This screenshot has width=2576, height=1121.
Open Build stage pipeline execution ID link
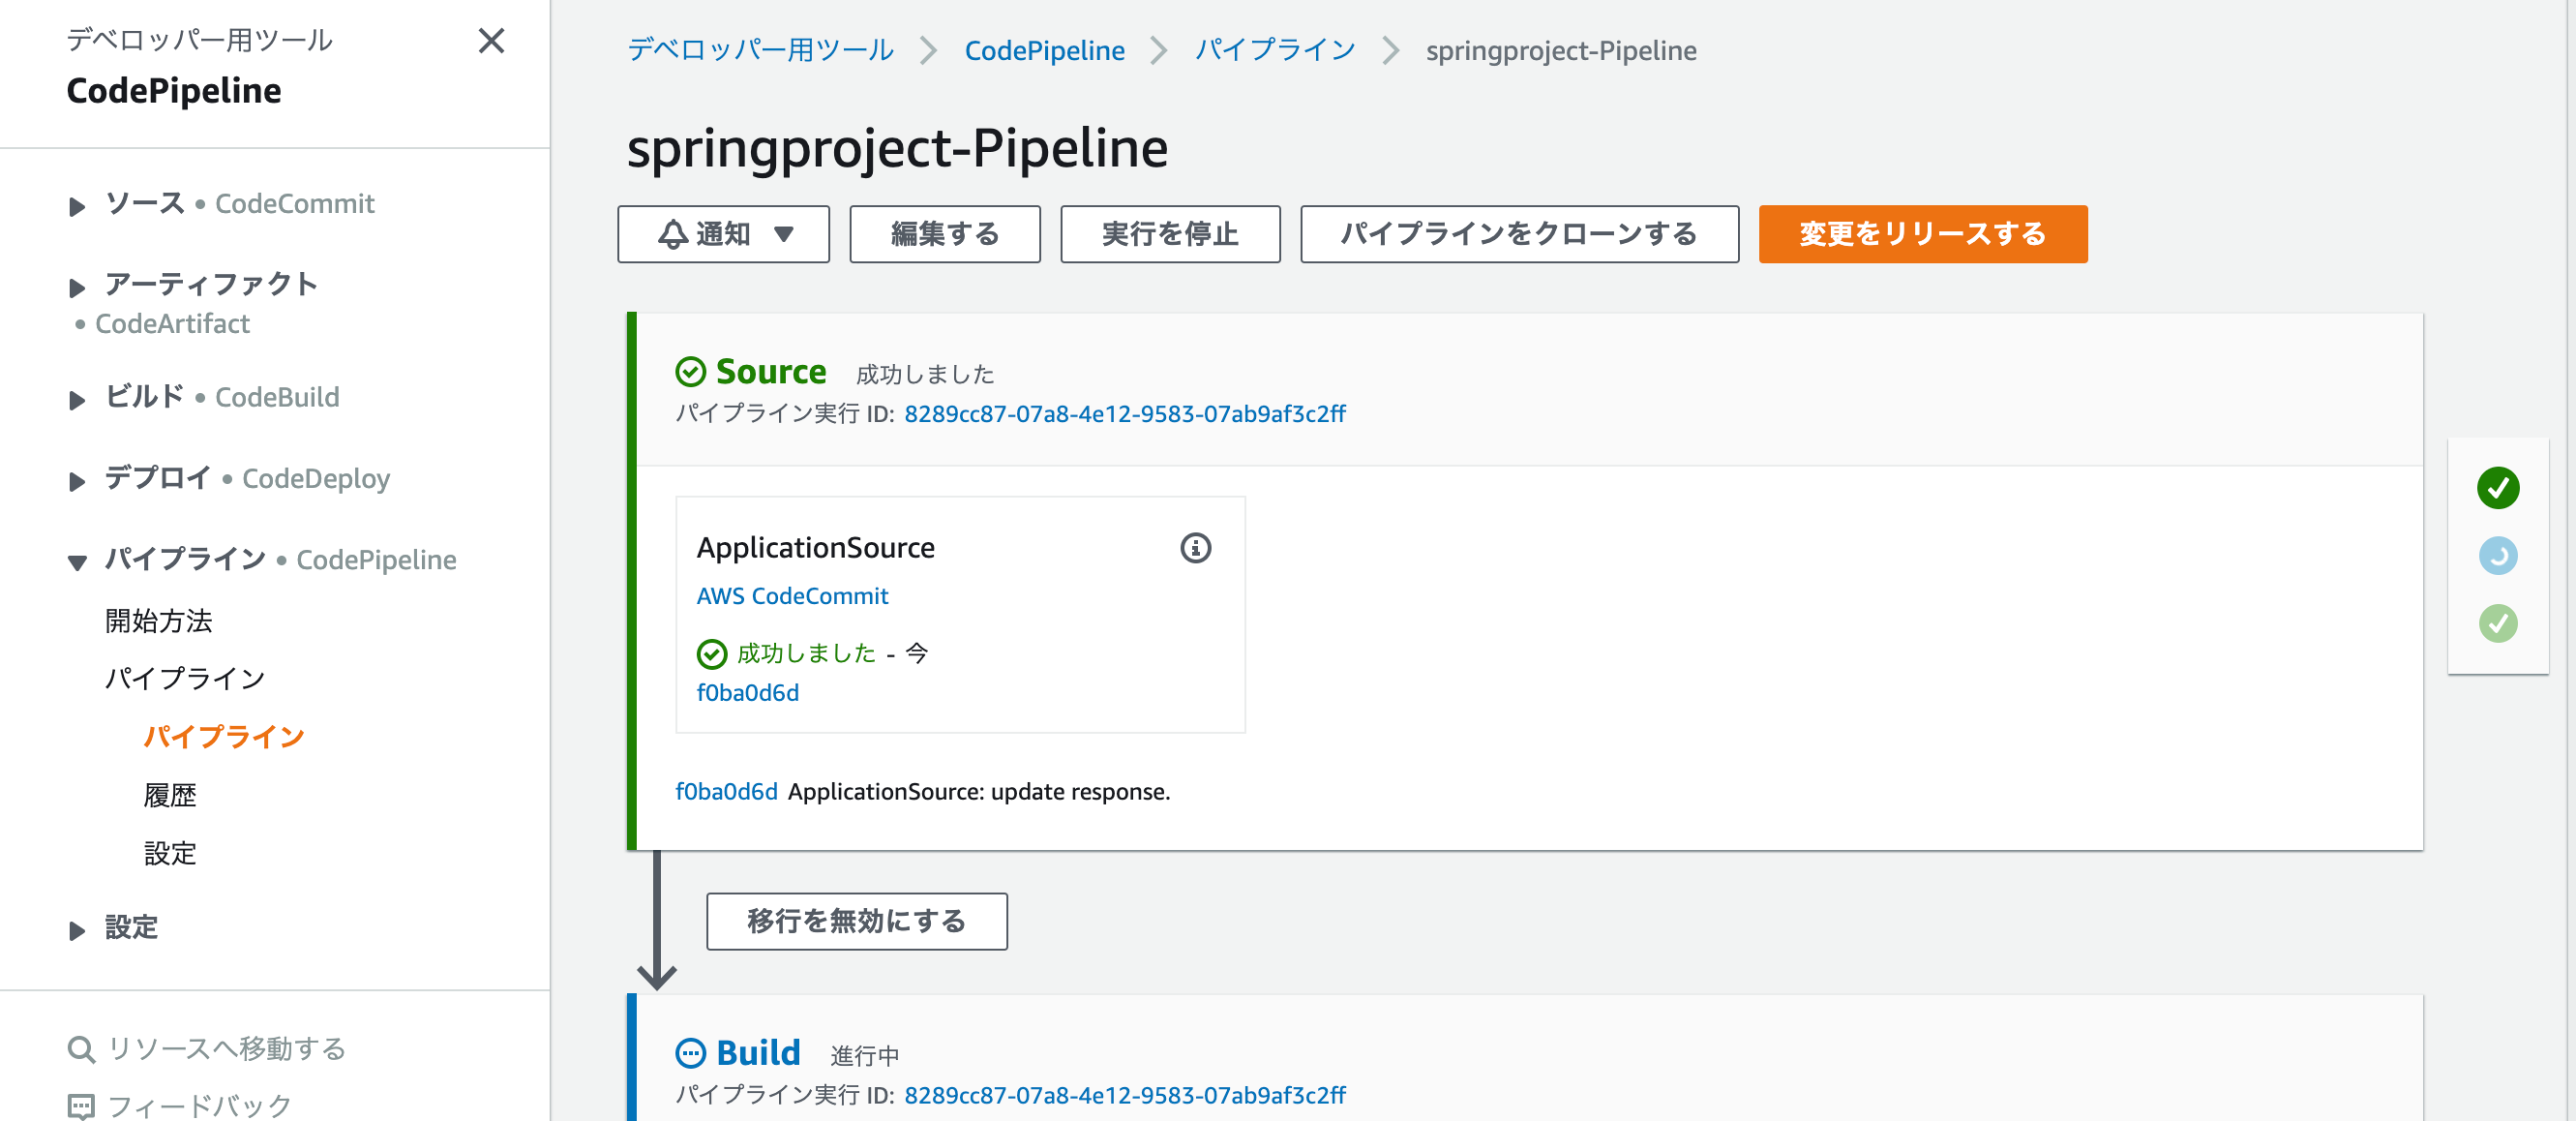tap(1125, 1095)
